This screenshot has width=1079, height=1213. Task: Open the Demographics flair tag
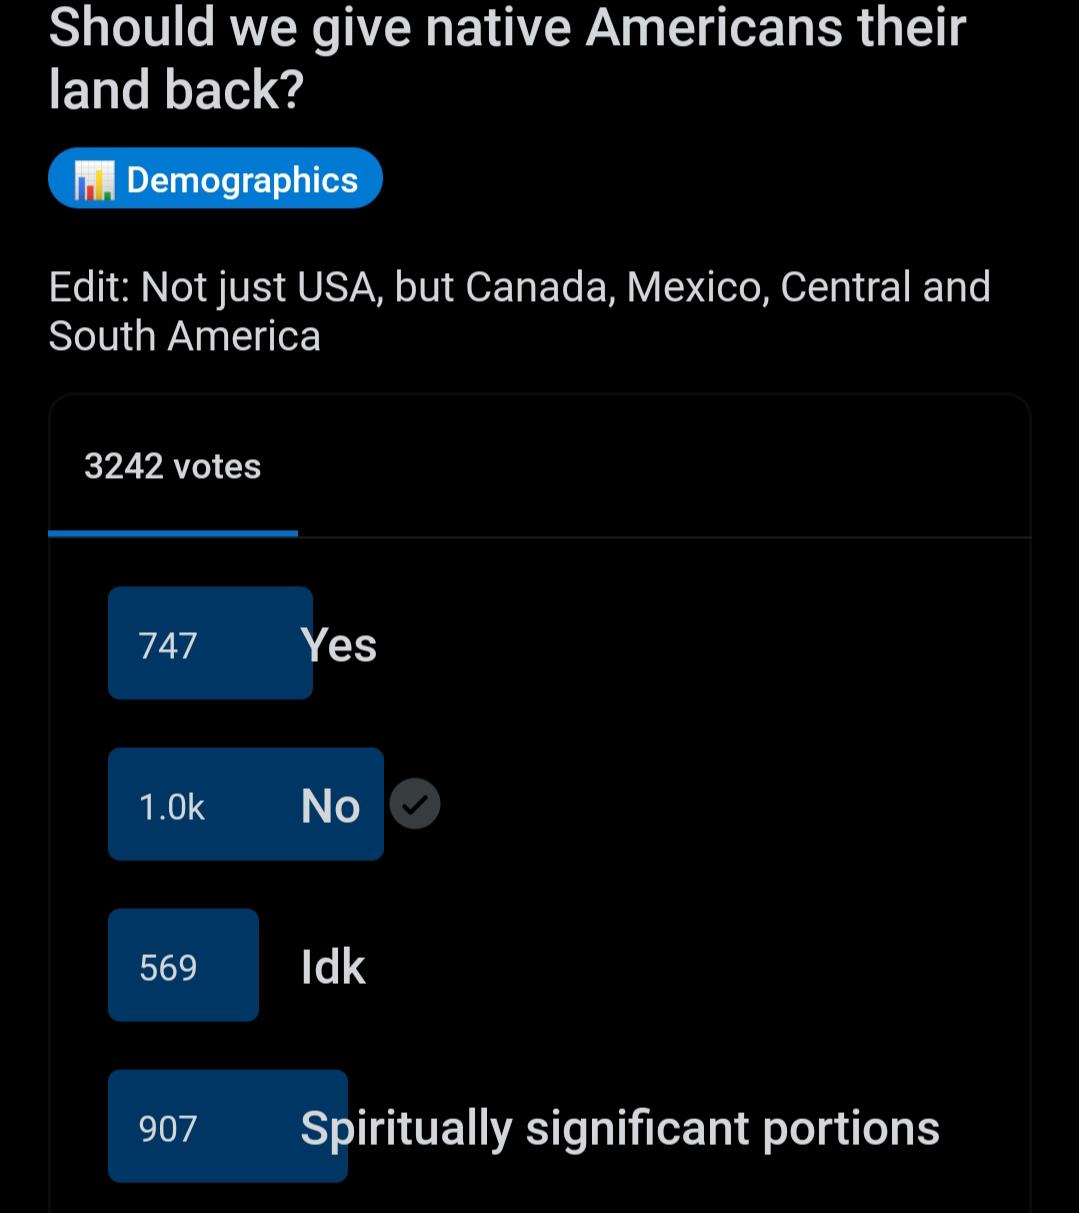pos(215,178)
